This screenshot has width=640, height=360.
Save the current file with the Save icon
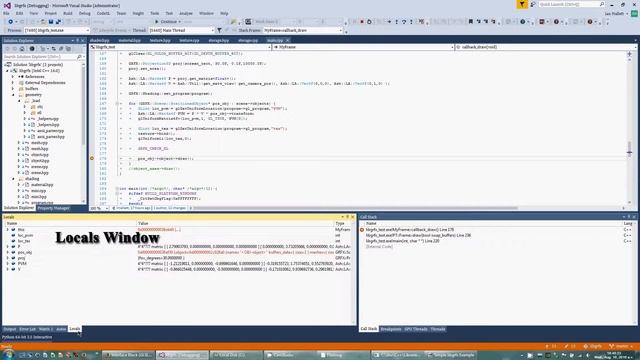coord(51,22)
